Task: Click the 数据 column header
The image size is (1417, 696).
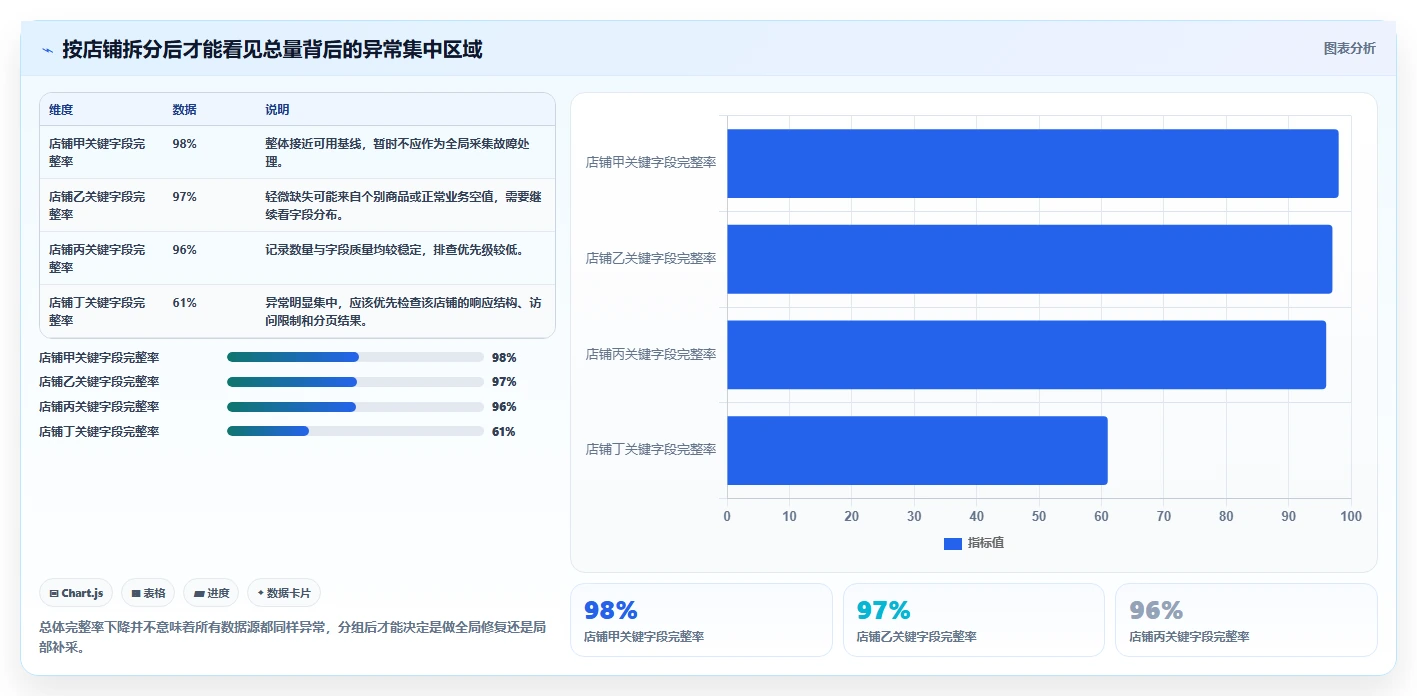Action: click(x=184, y=110)
